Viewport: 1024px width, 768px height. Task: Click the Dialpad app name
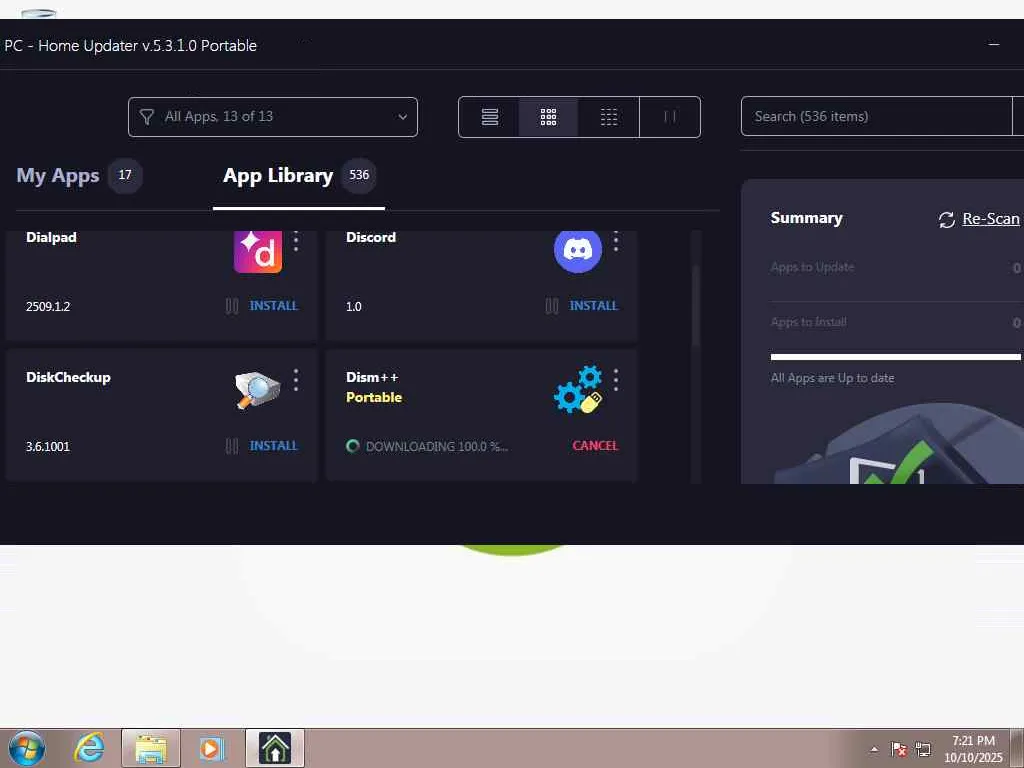point(52,238)
